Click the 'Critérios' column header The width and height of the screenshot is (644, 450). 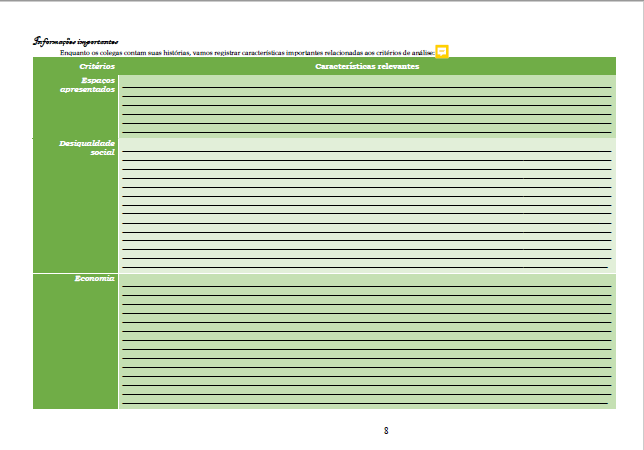97,66
